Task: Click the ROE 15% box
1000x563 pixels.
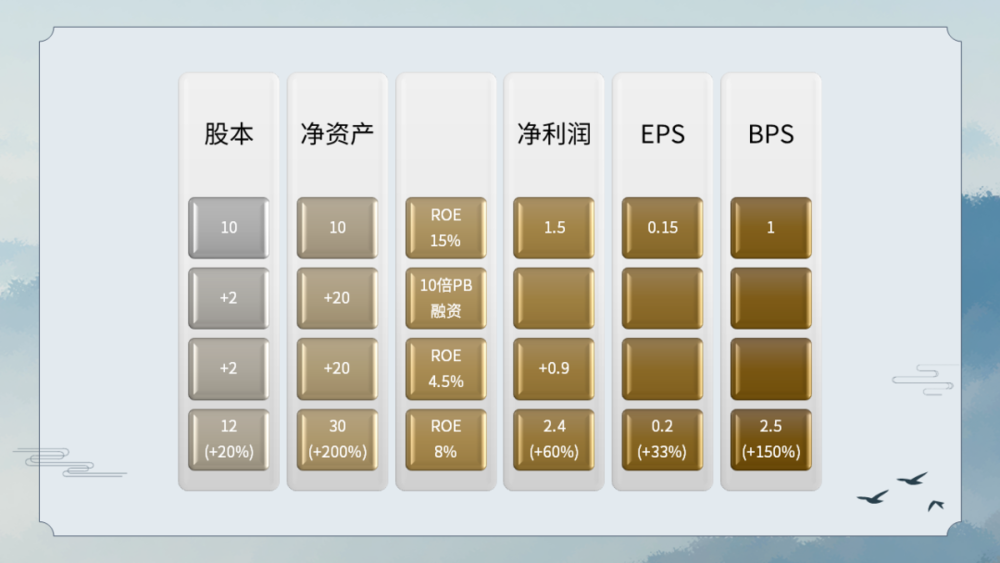Action: click(x=446, y=228)
